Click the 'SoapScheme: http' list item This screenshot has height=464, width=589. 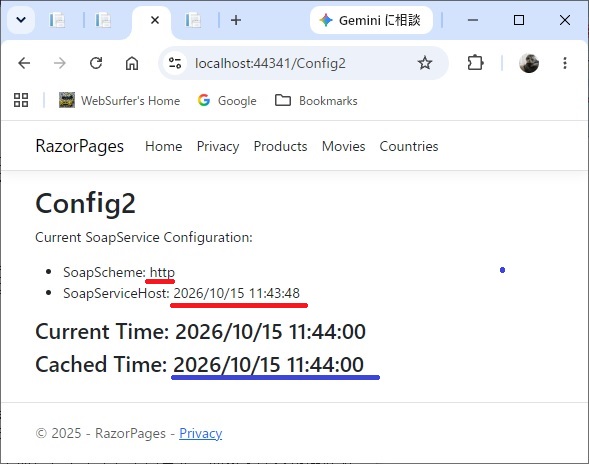point(119,272)
